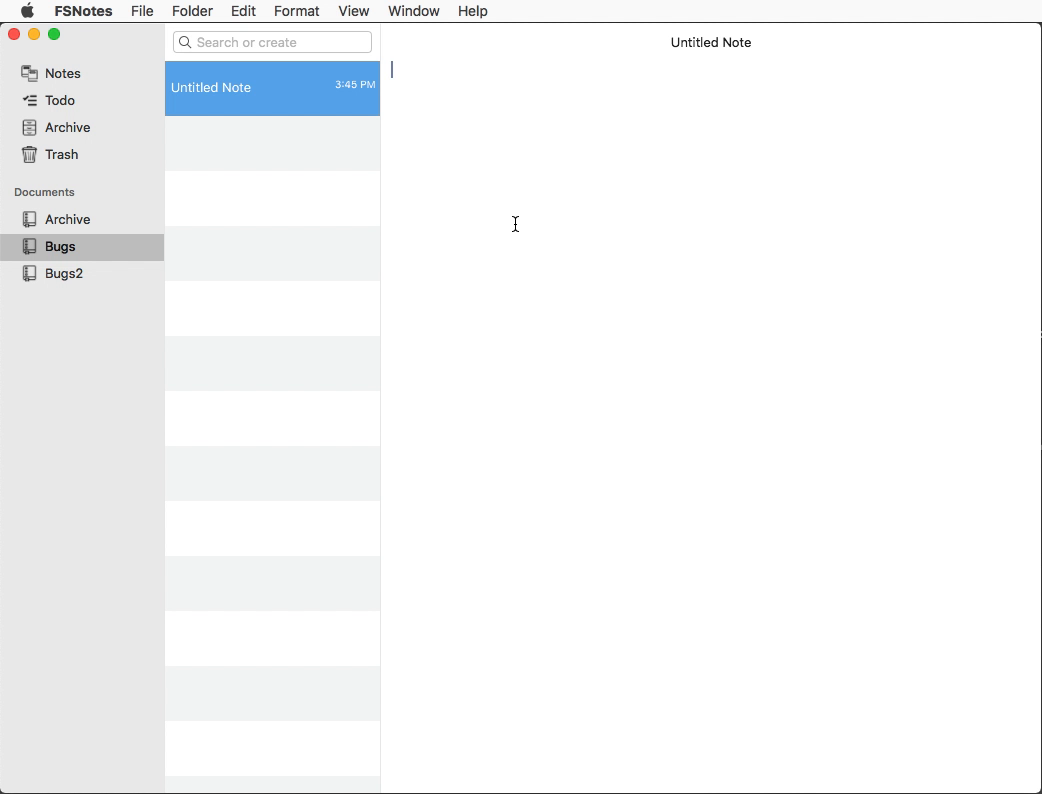Open the Window menu
Image resolution: width=1042 pixels, height=794 pixels.
click(x=413, y=11)
